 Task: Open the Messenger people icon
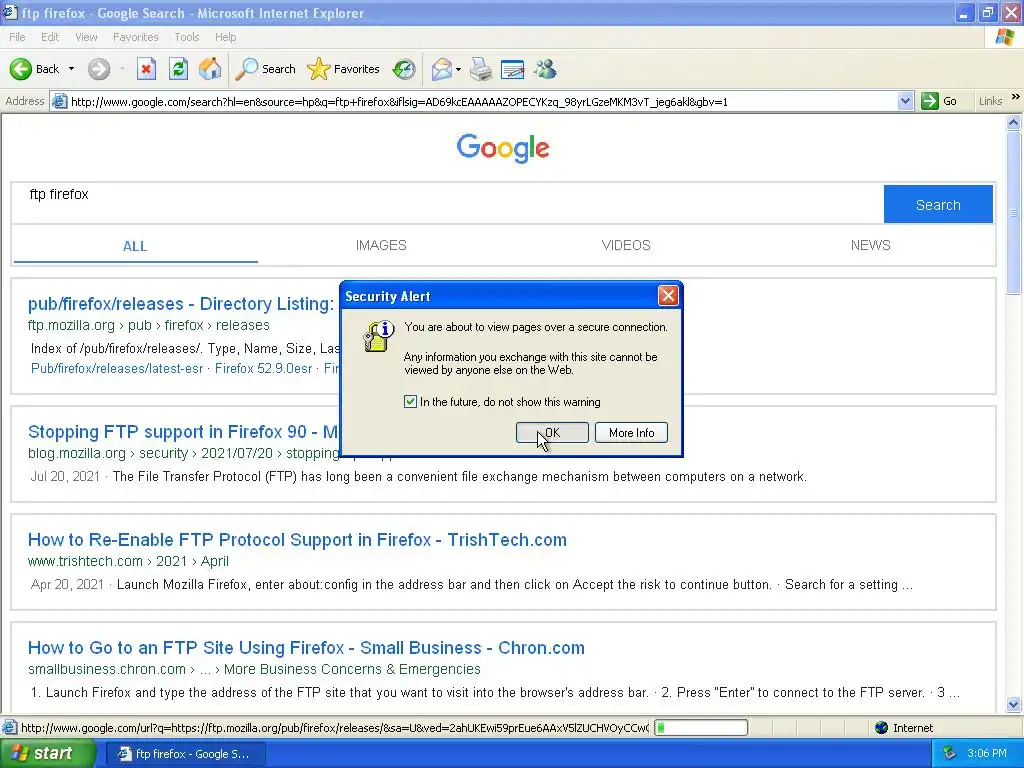tap(545, 69)
